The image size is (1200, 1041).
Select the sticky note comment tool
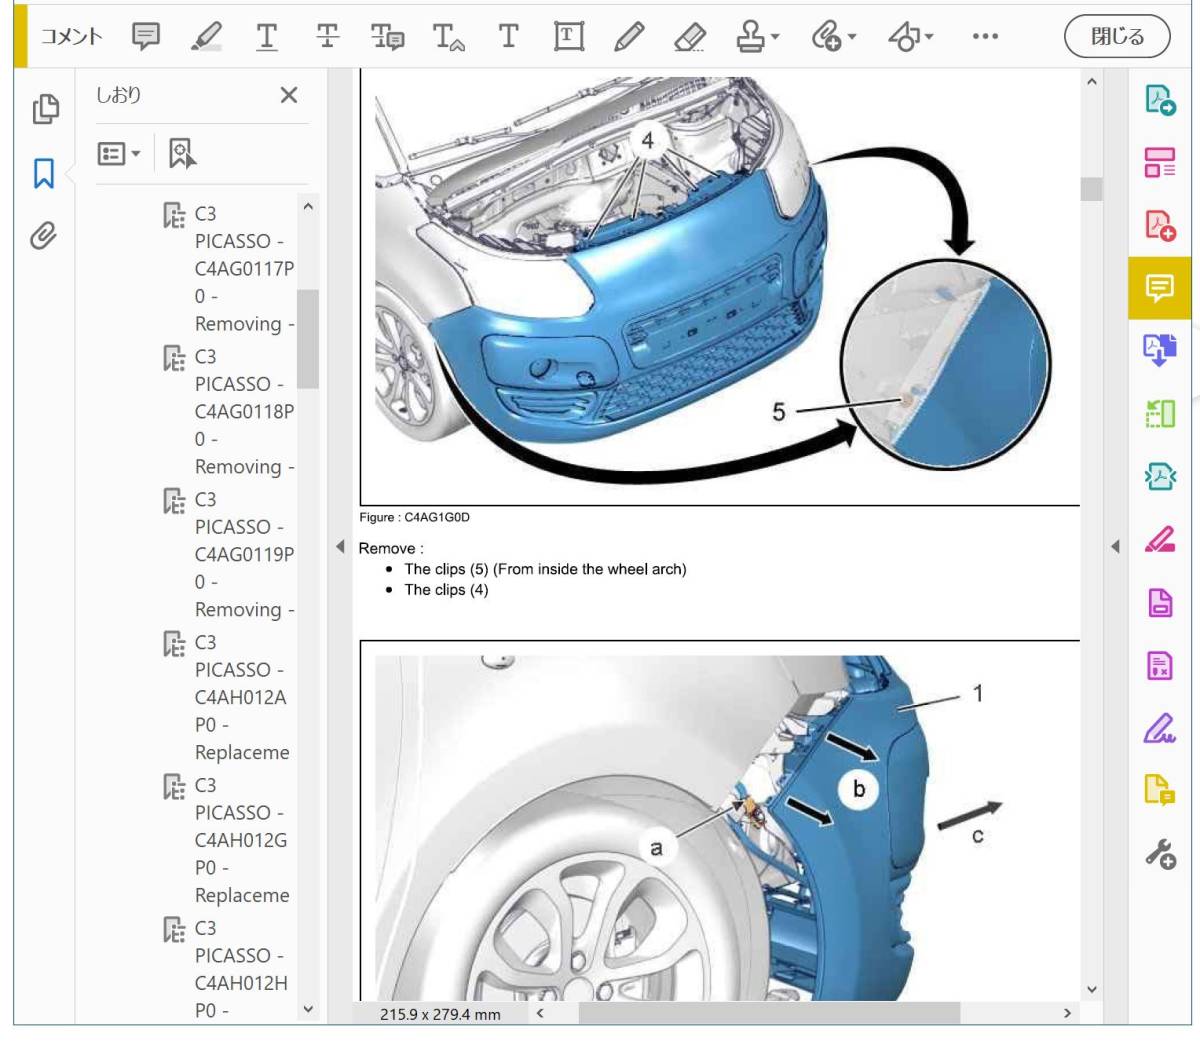[x=146, y=37]
